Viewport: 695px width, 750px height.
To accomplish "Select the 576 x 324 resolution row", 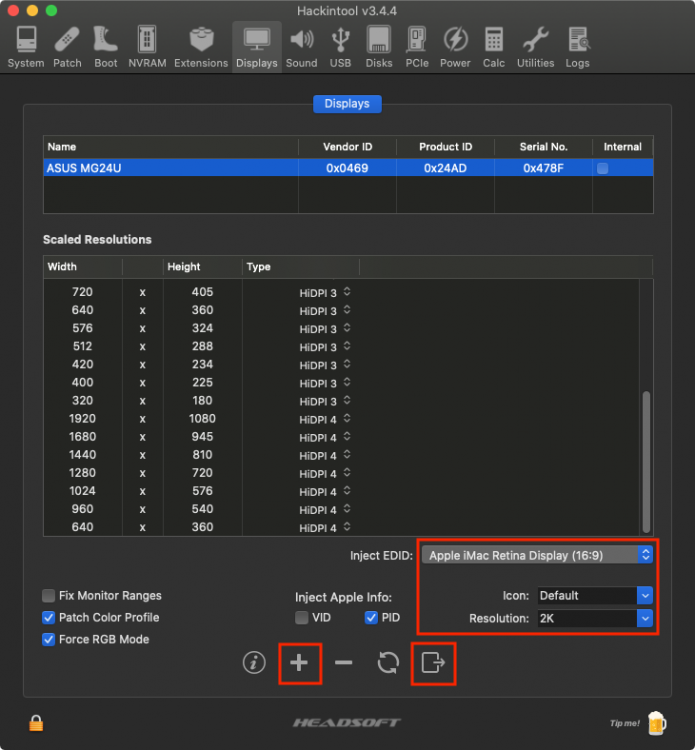I will click(342, 328).
